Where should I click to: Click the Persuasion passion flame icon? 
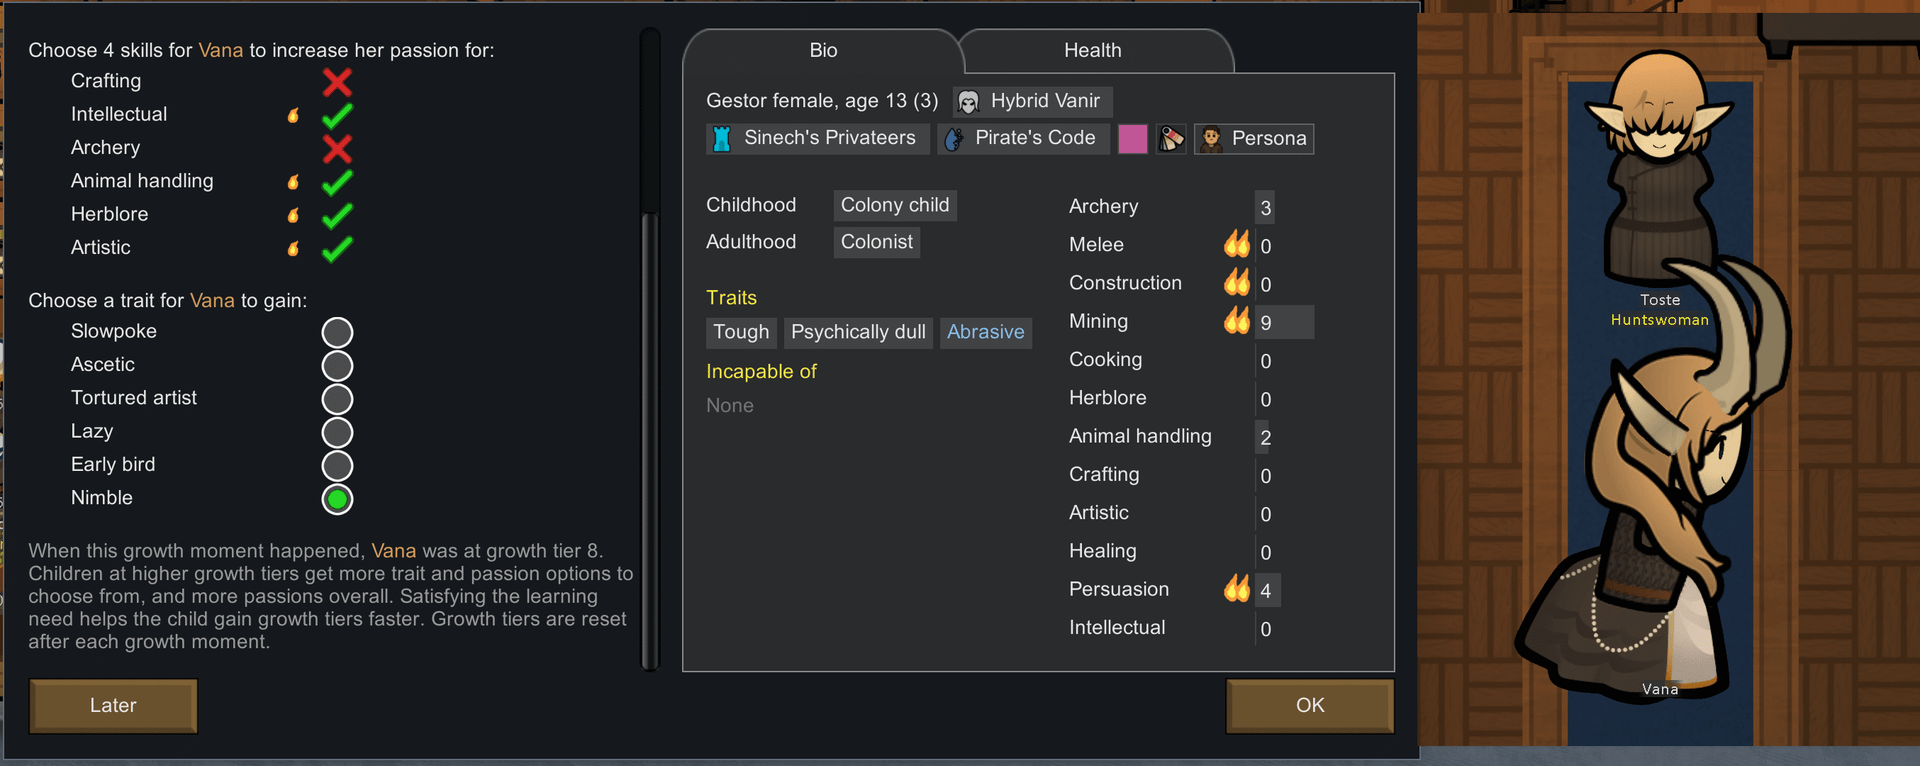tap(1237, 589)
